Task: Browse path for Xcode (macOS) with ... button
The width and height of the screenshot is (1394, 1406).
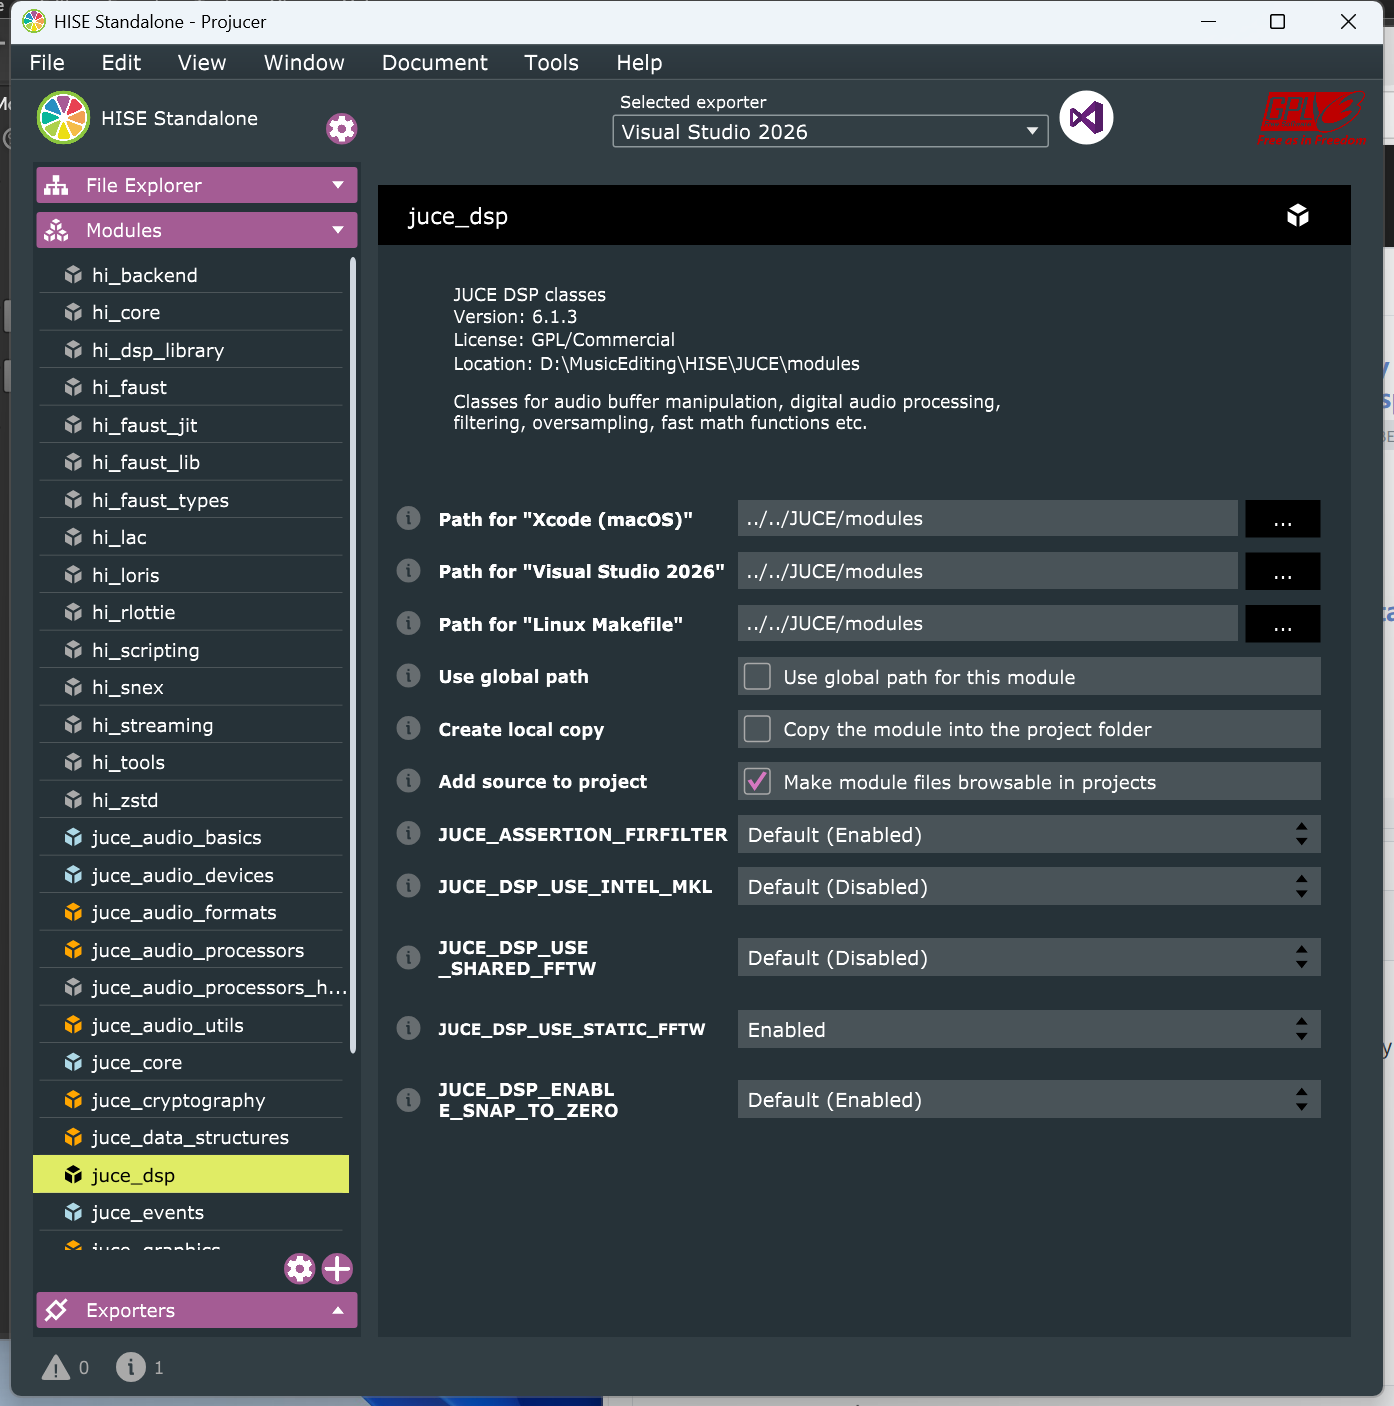Action: [1282, 519]
